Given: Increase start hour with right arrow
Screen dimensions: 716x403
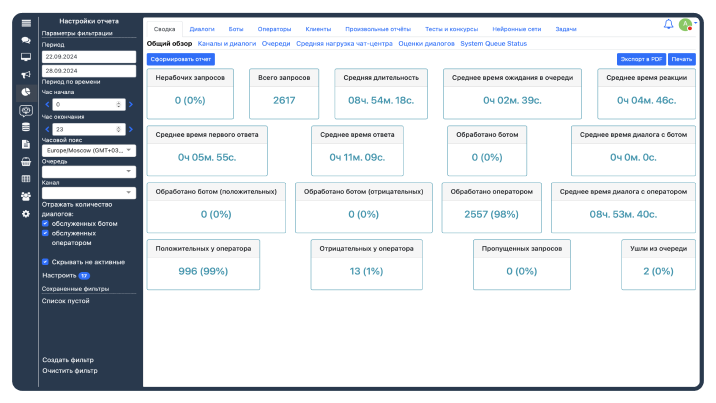Looking at the screenshot, I should click(x=131, y=105).
